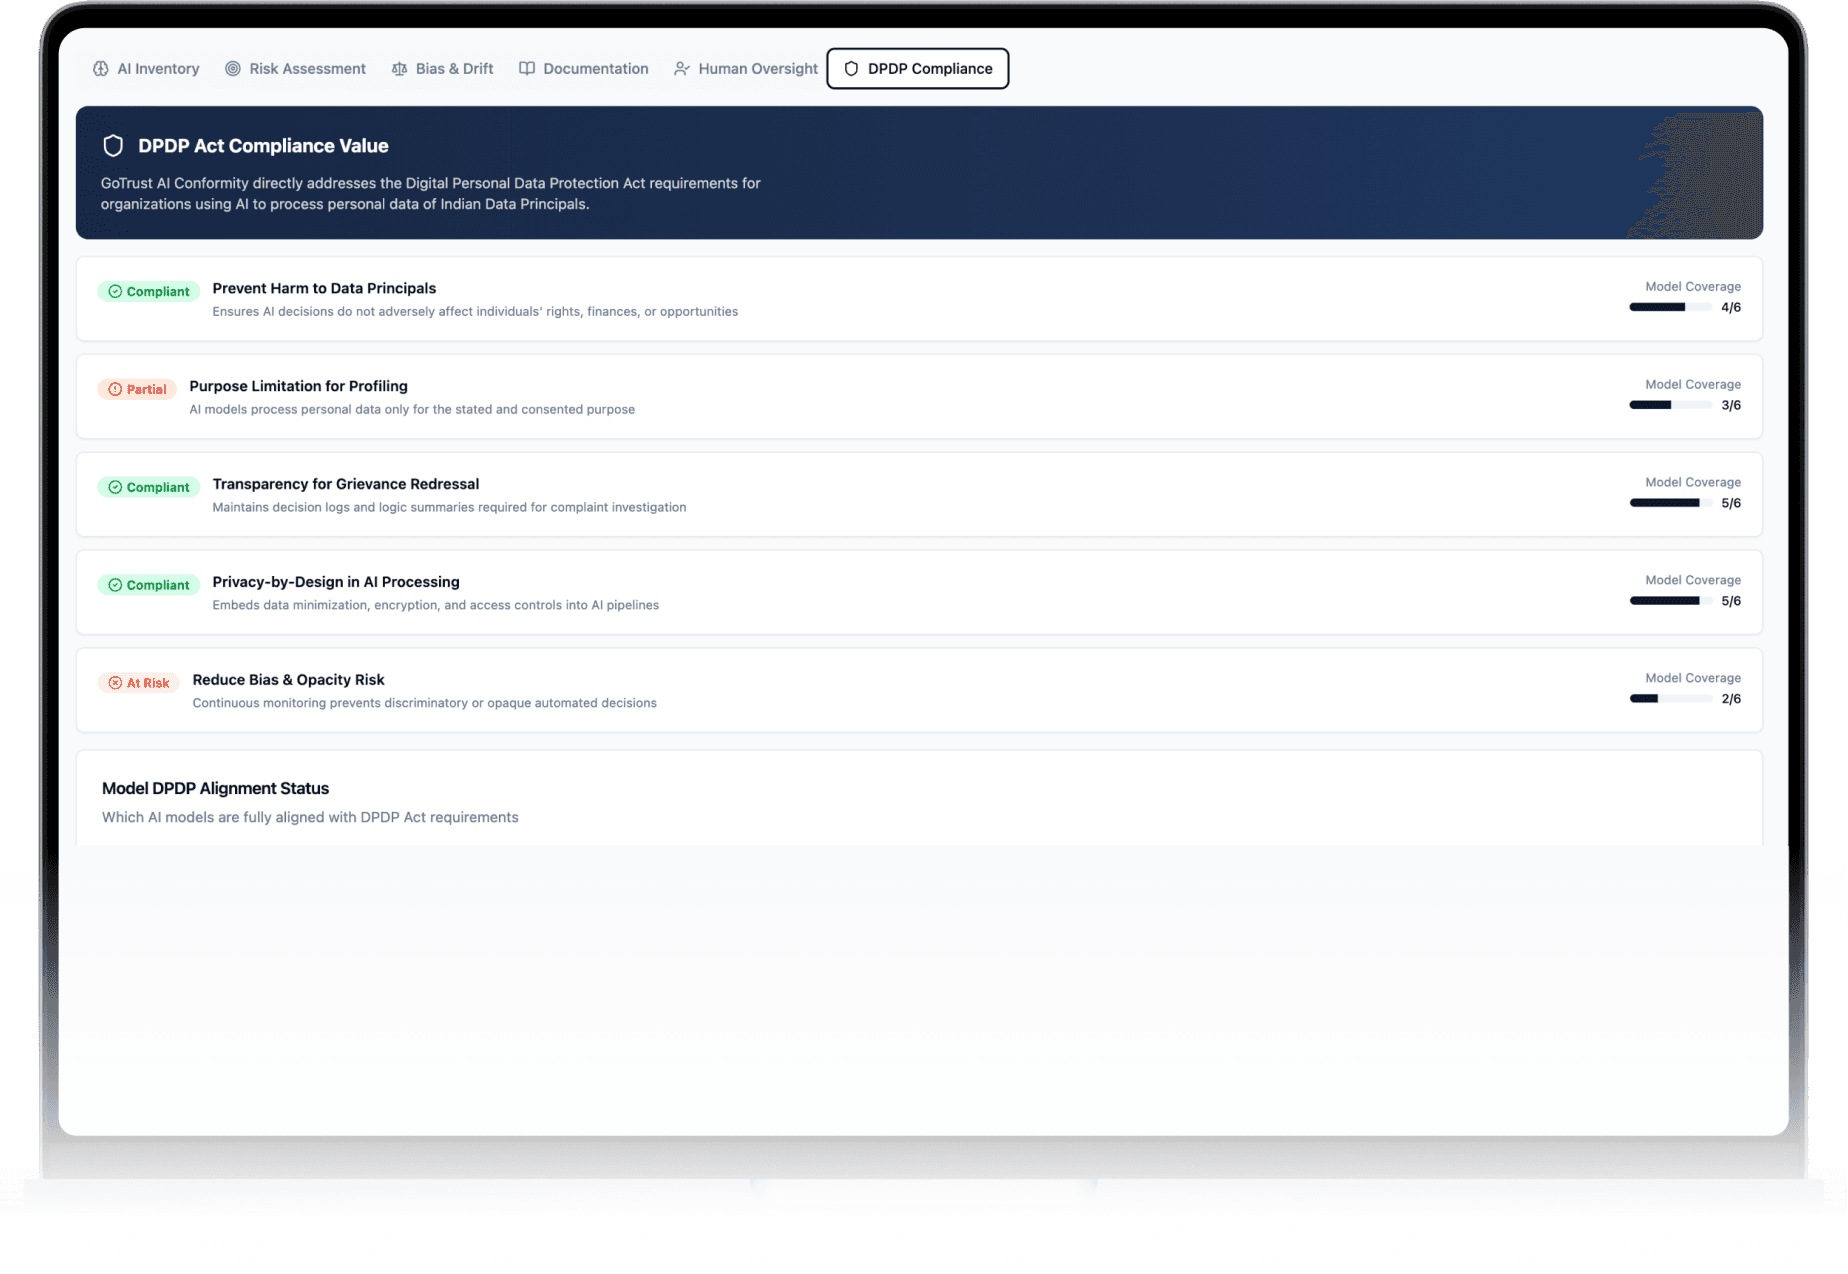Click the x icon in At Risk badge
The height and width of the screenshot is (1274, 1848).
coord(115,684)
